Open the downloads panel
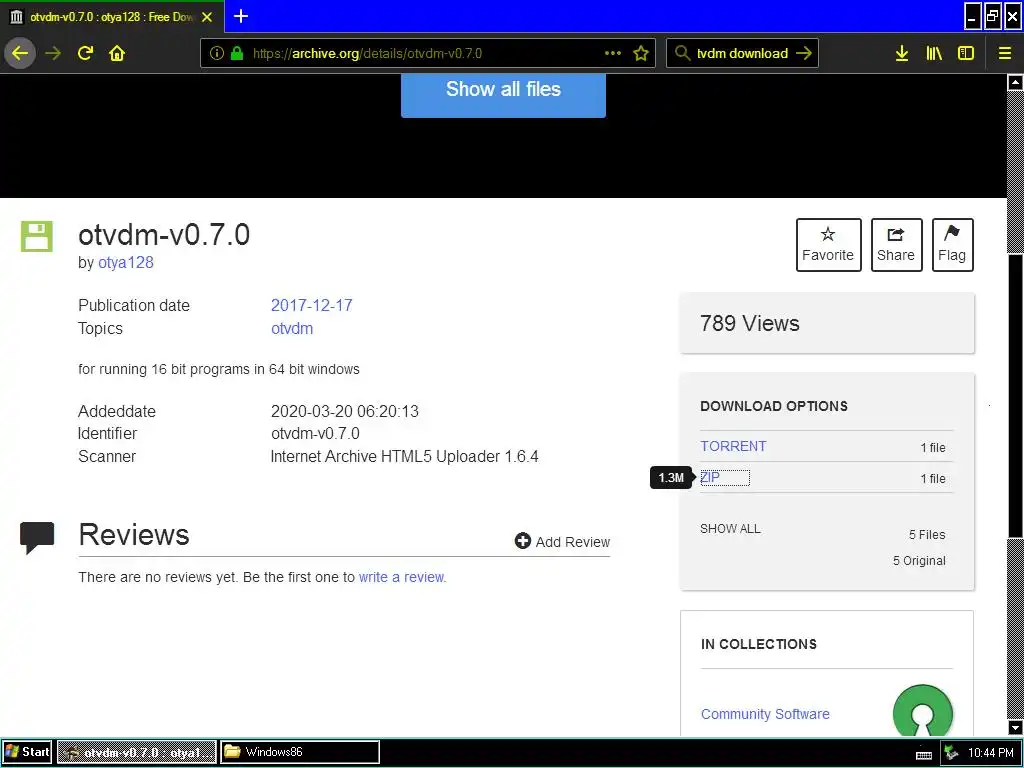 pyautogui.click(x=902, y=54)
